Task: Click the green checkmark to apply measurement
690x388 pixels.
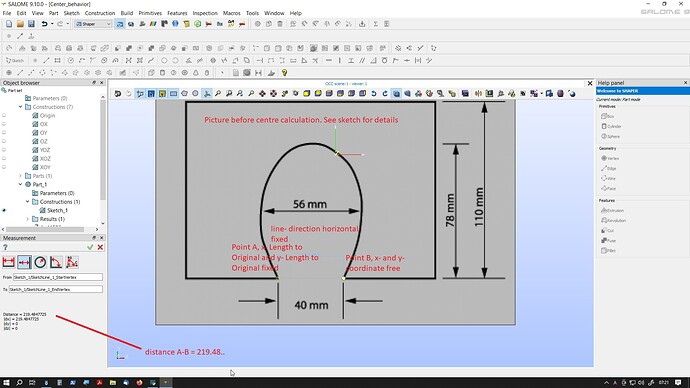Action: (x=90, y=247)
